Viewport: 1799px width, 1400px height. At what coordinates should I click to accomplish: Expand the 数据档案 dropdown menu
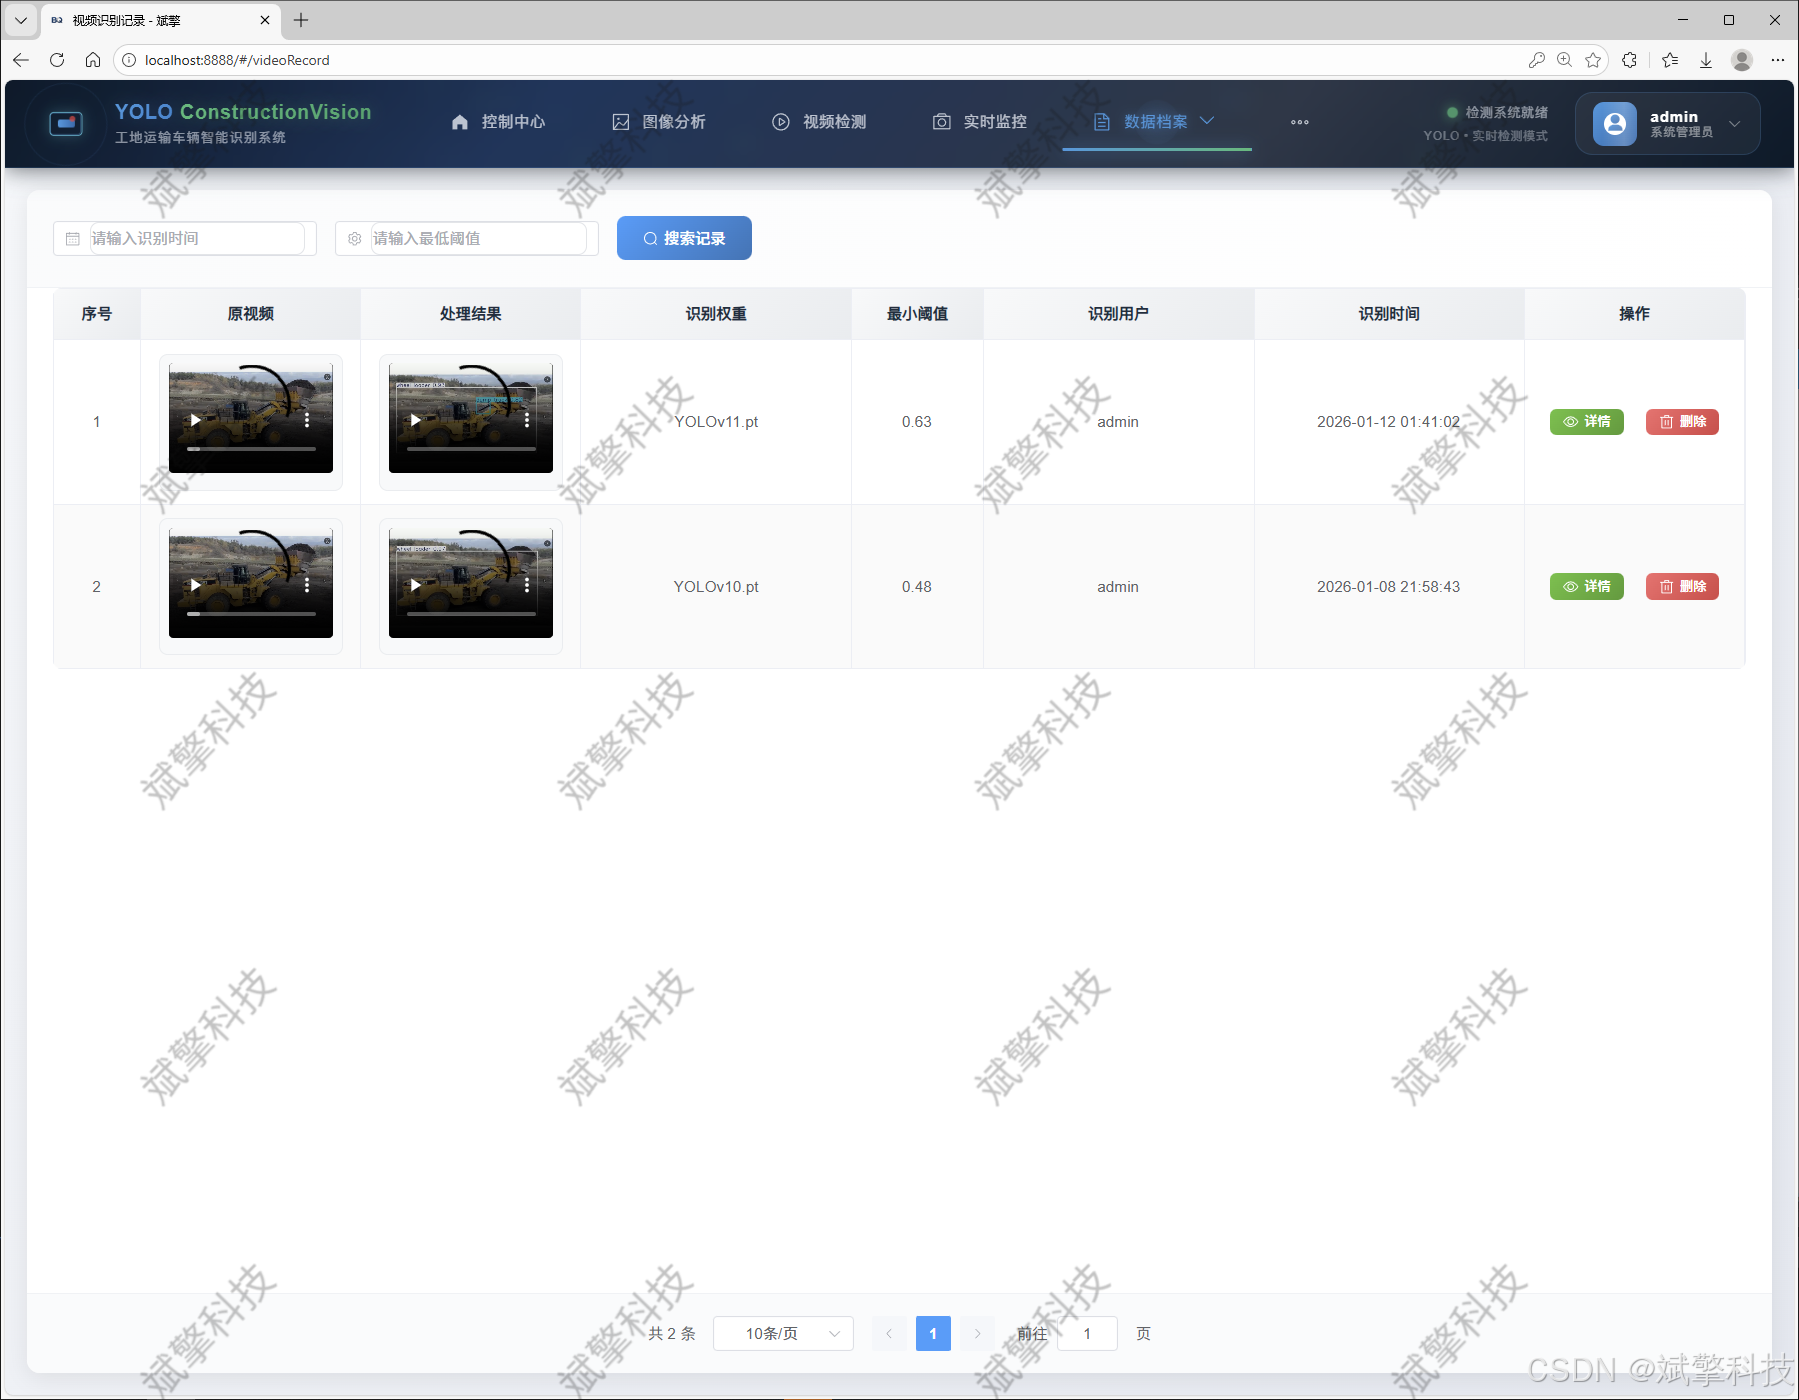click(x=1156, y=122)
